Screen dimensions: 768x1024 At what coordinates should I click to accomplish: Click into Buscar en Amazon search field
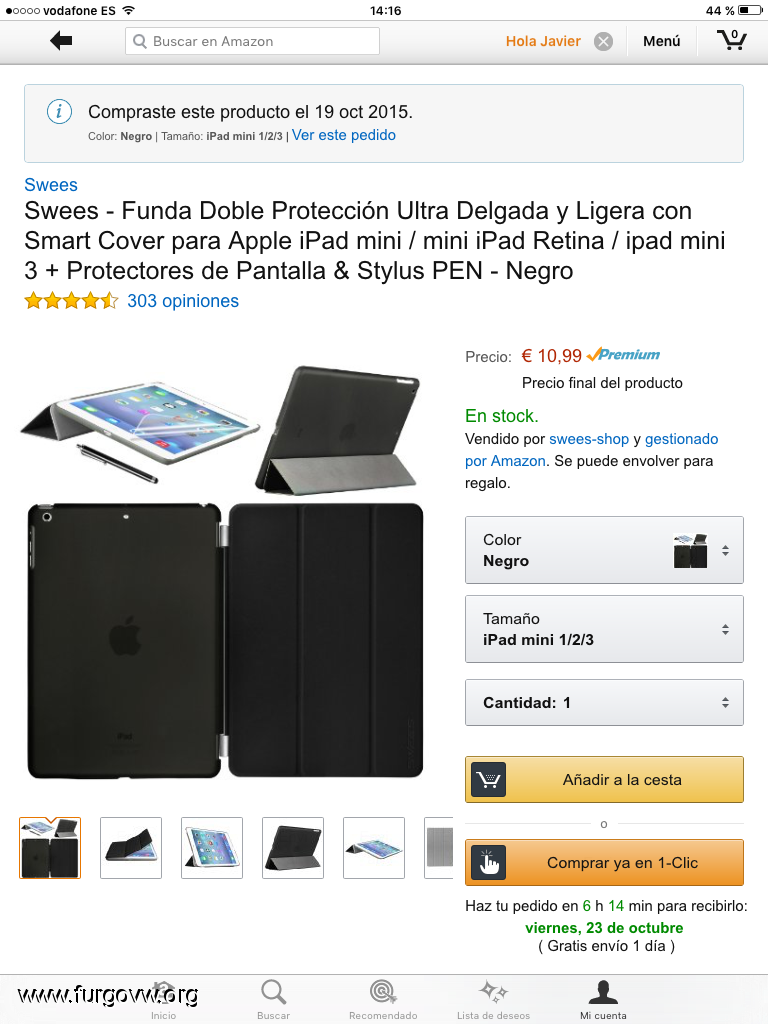(252, 41)
